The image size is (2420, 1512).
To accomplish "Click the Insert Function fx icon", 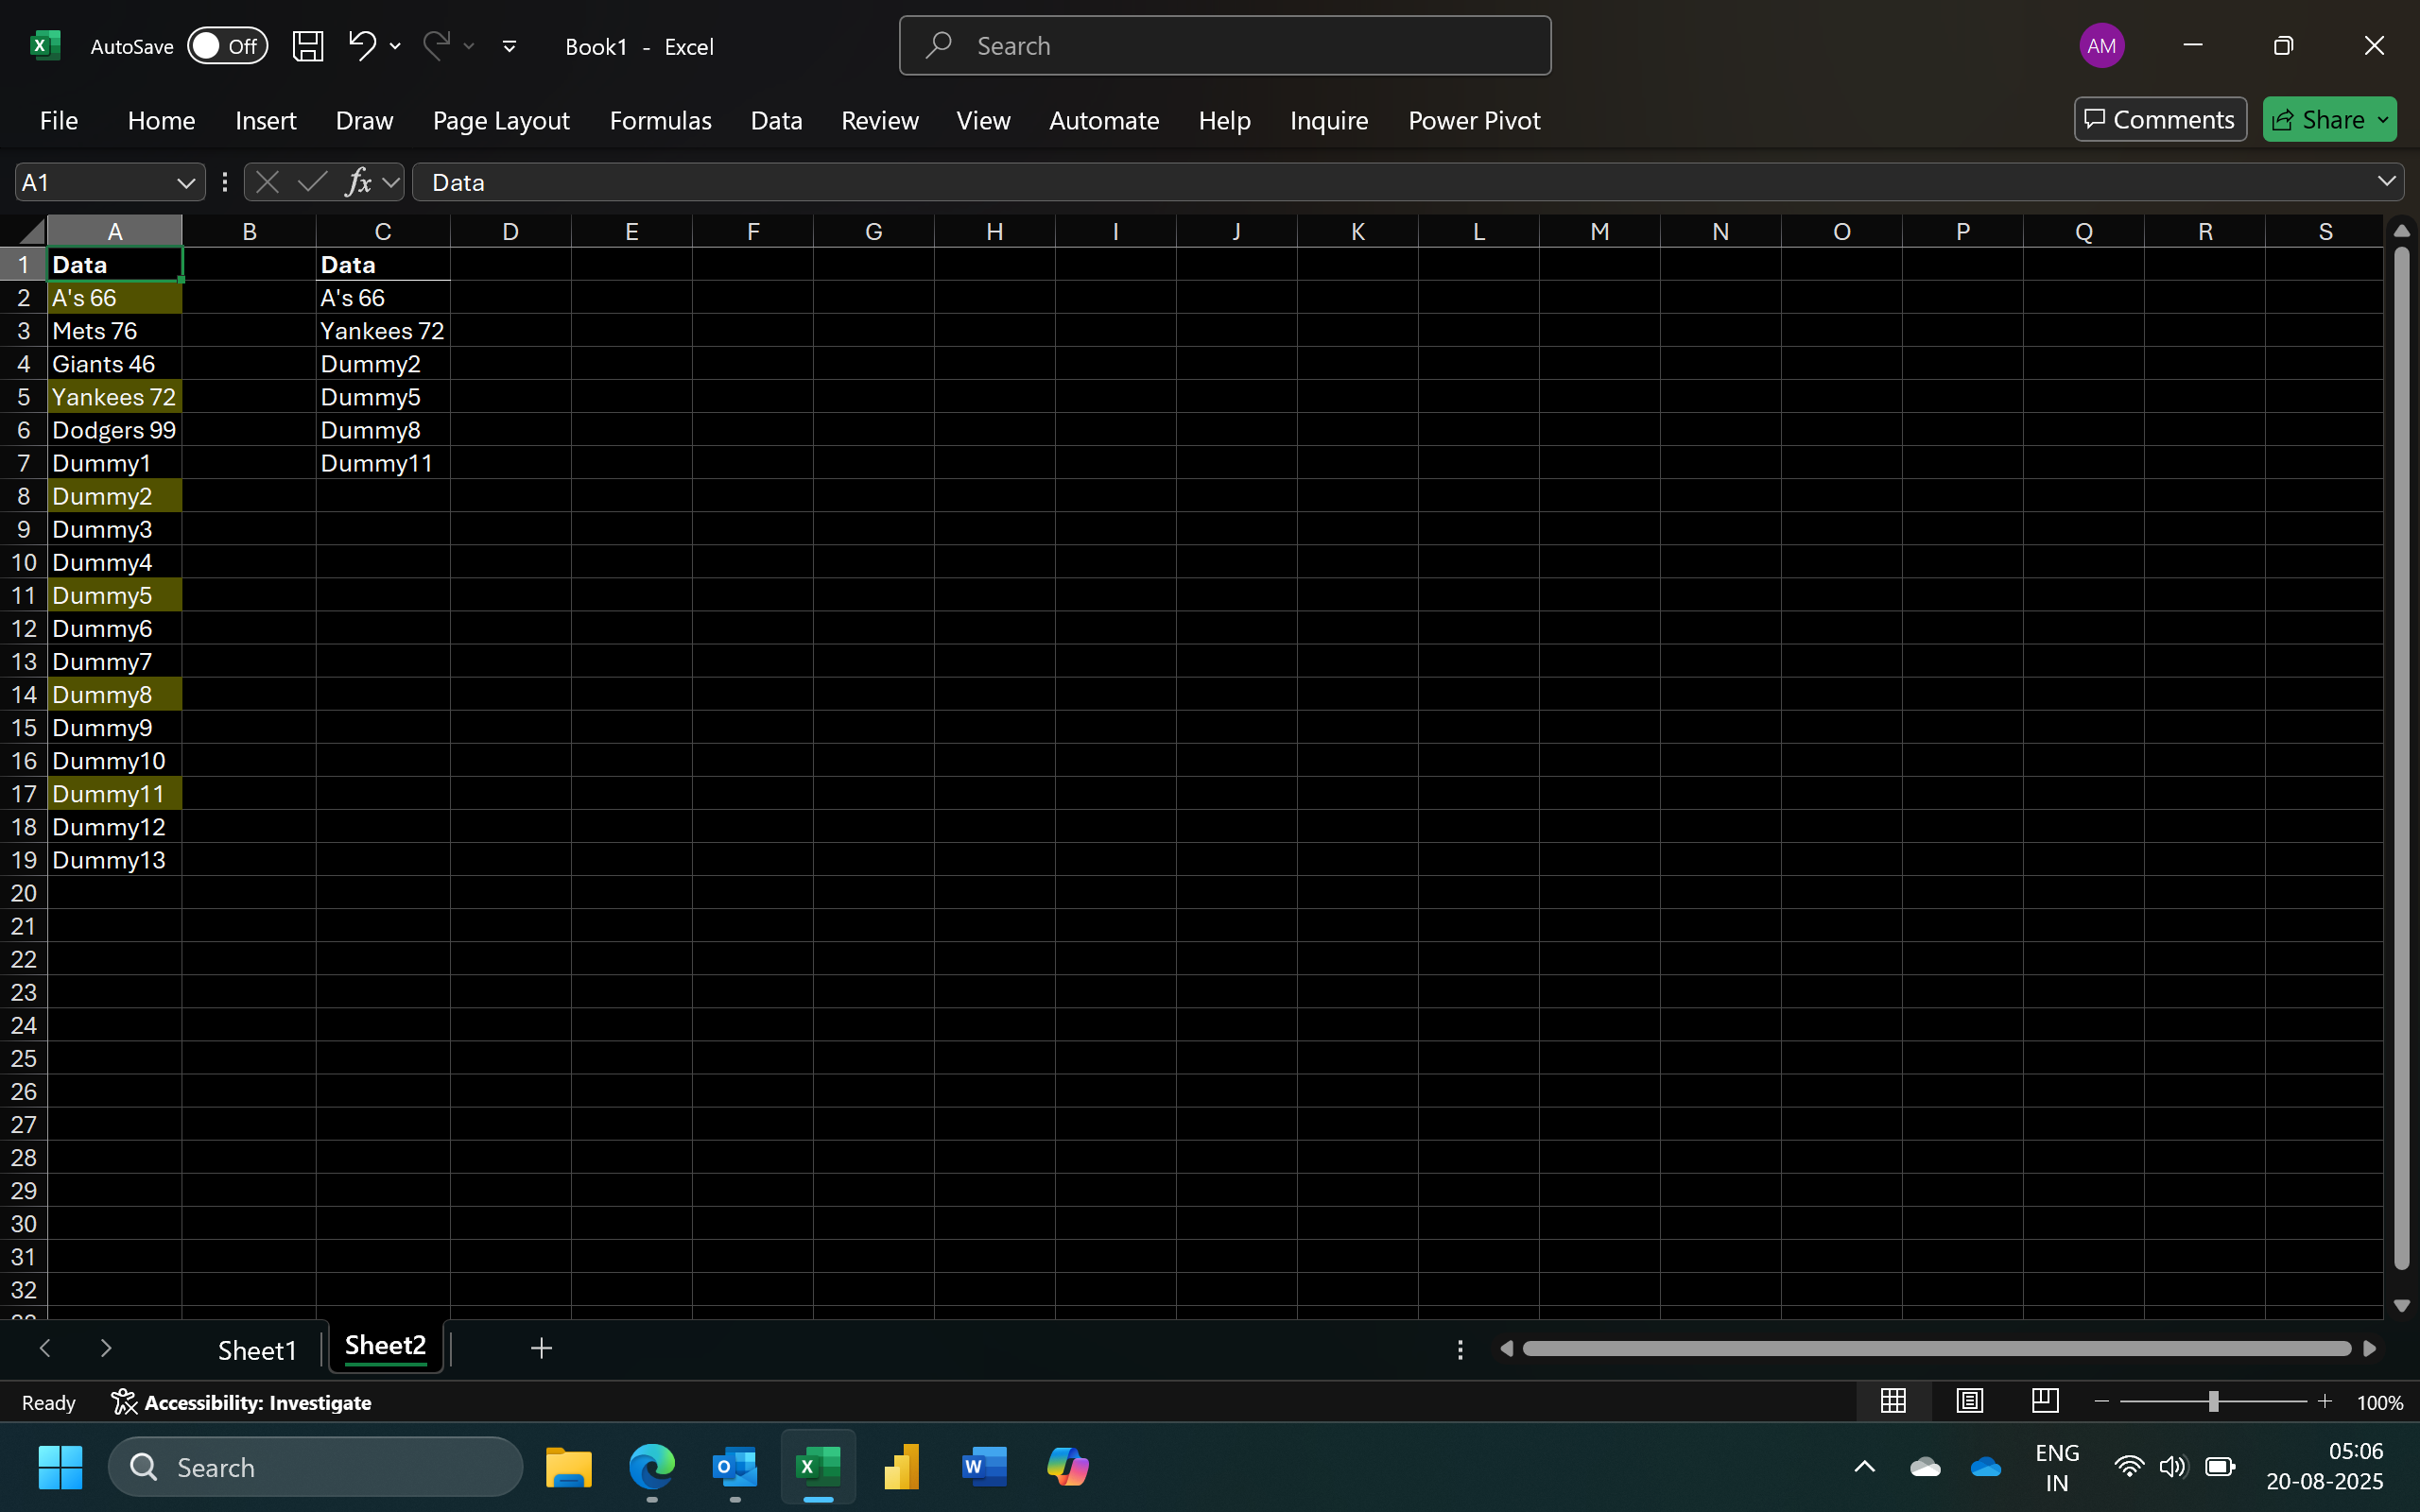I will pos(358,182).
